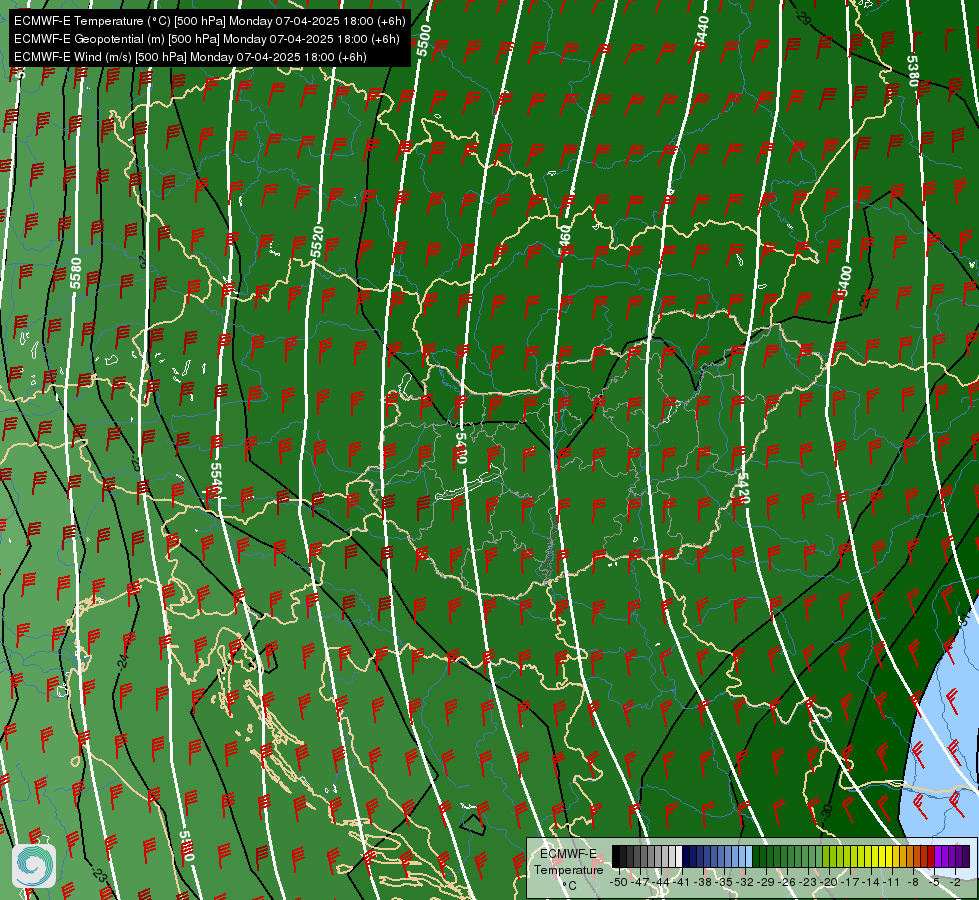Click the -41 value in the legend
The width and height of the screenshot is (979, 900).
tap(682, 882)
